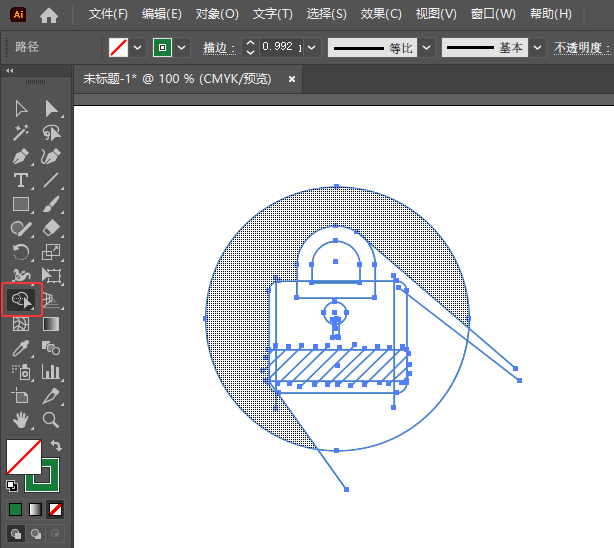Select the Type tool
This screenshot has height=548, width=614.
tap(21, 181)
